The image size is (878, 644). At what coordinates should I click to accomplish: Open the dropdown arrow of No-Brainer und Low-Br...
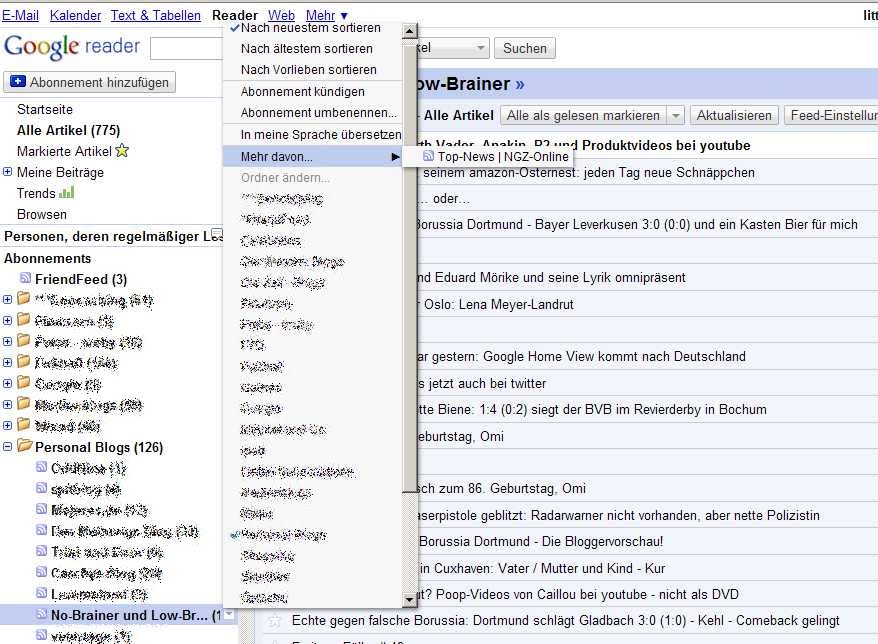(x=229, y=615)
